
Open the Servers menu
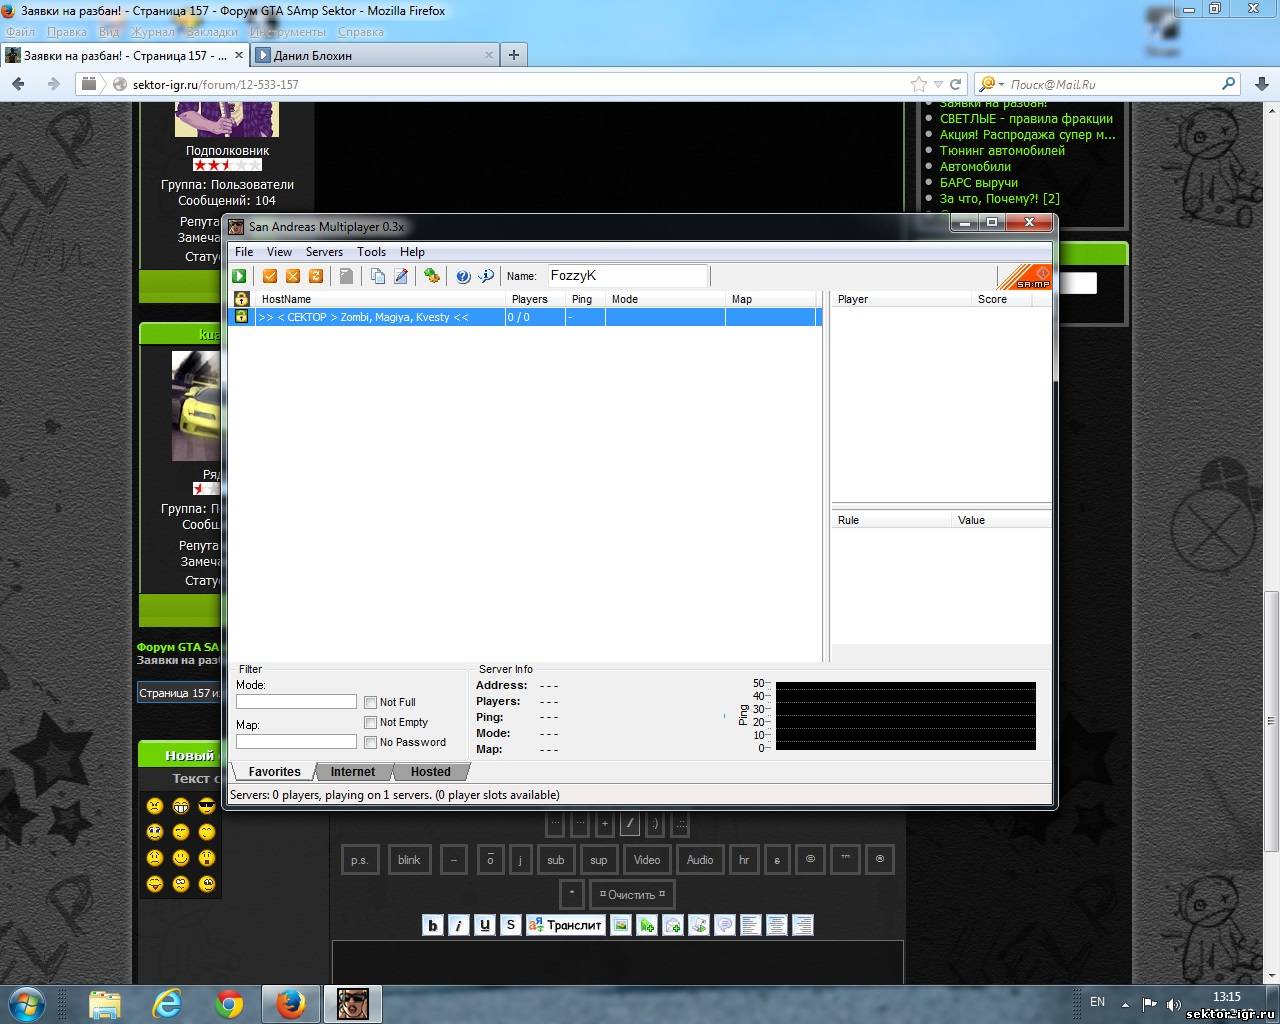[x=324, y=252]
